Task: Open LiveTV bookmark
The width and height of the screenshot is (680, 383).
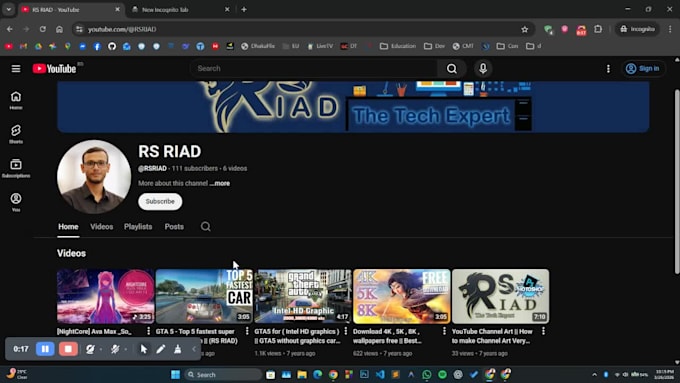Action: pyautogui.click(x=320, y=46)
